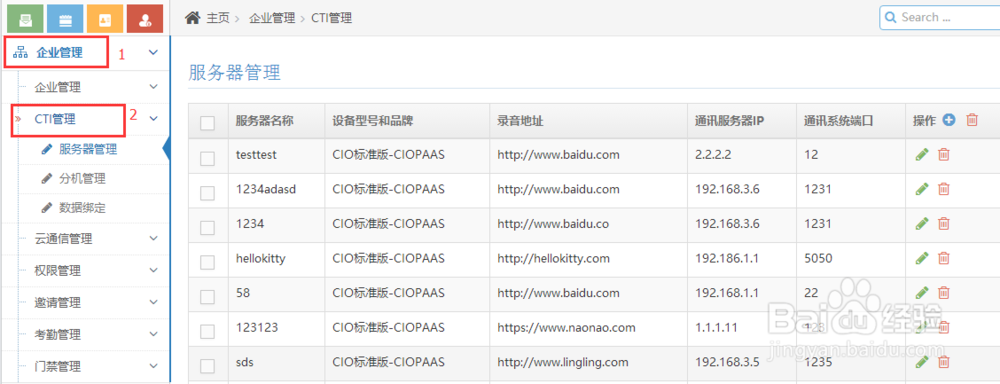
Task: Expand the 企业管理 submenu chevron
Action: 153,86
